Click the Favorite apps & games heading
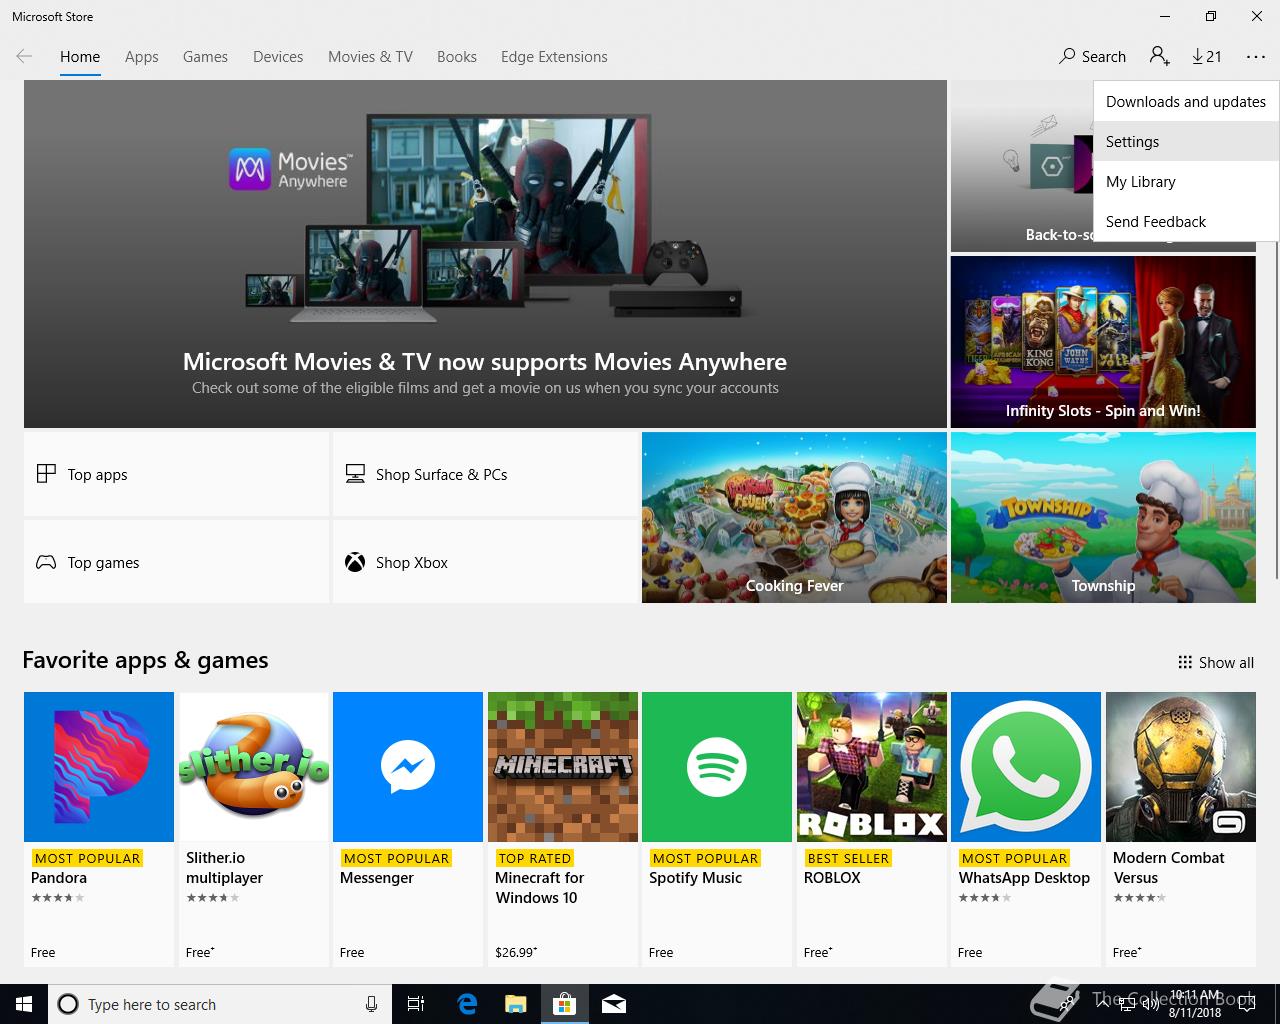 point(145,660)
